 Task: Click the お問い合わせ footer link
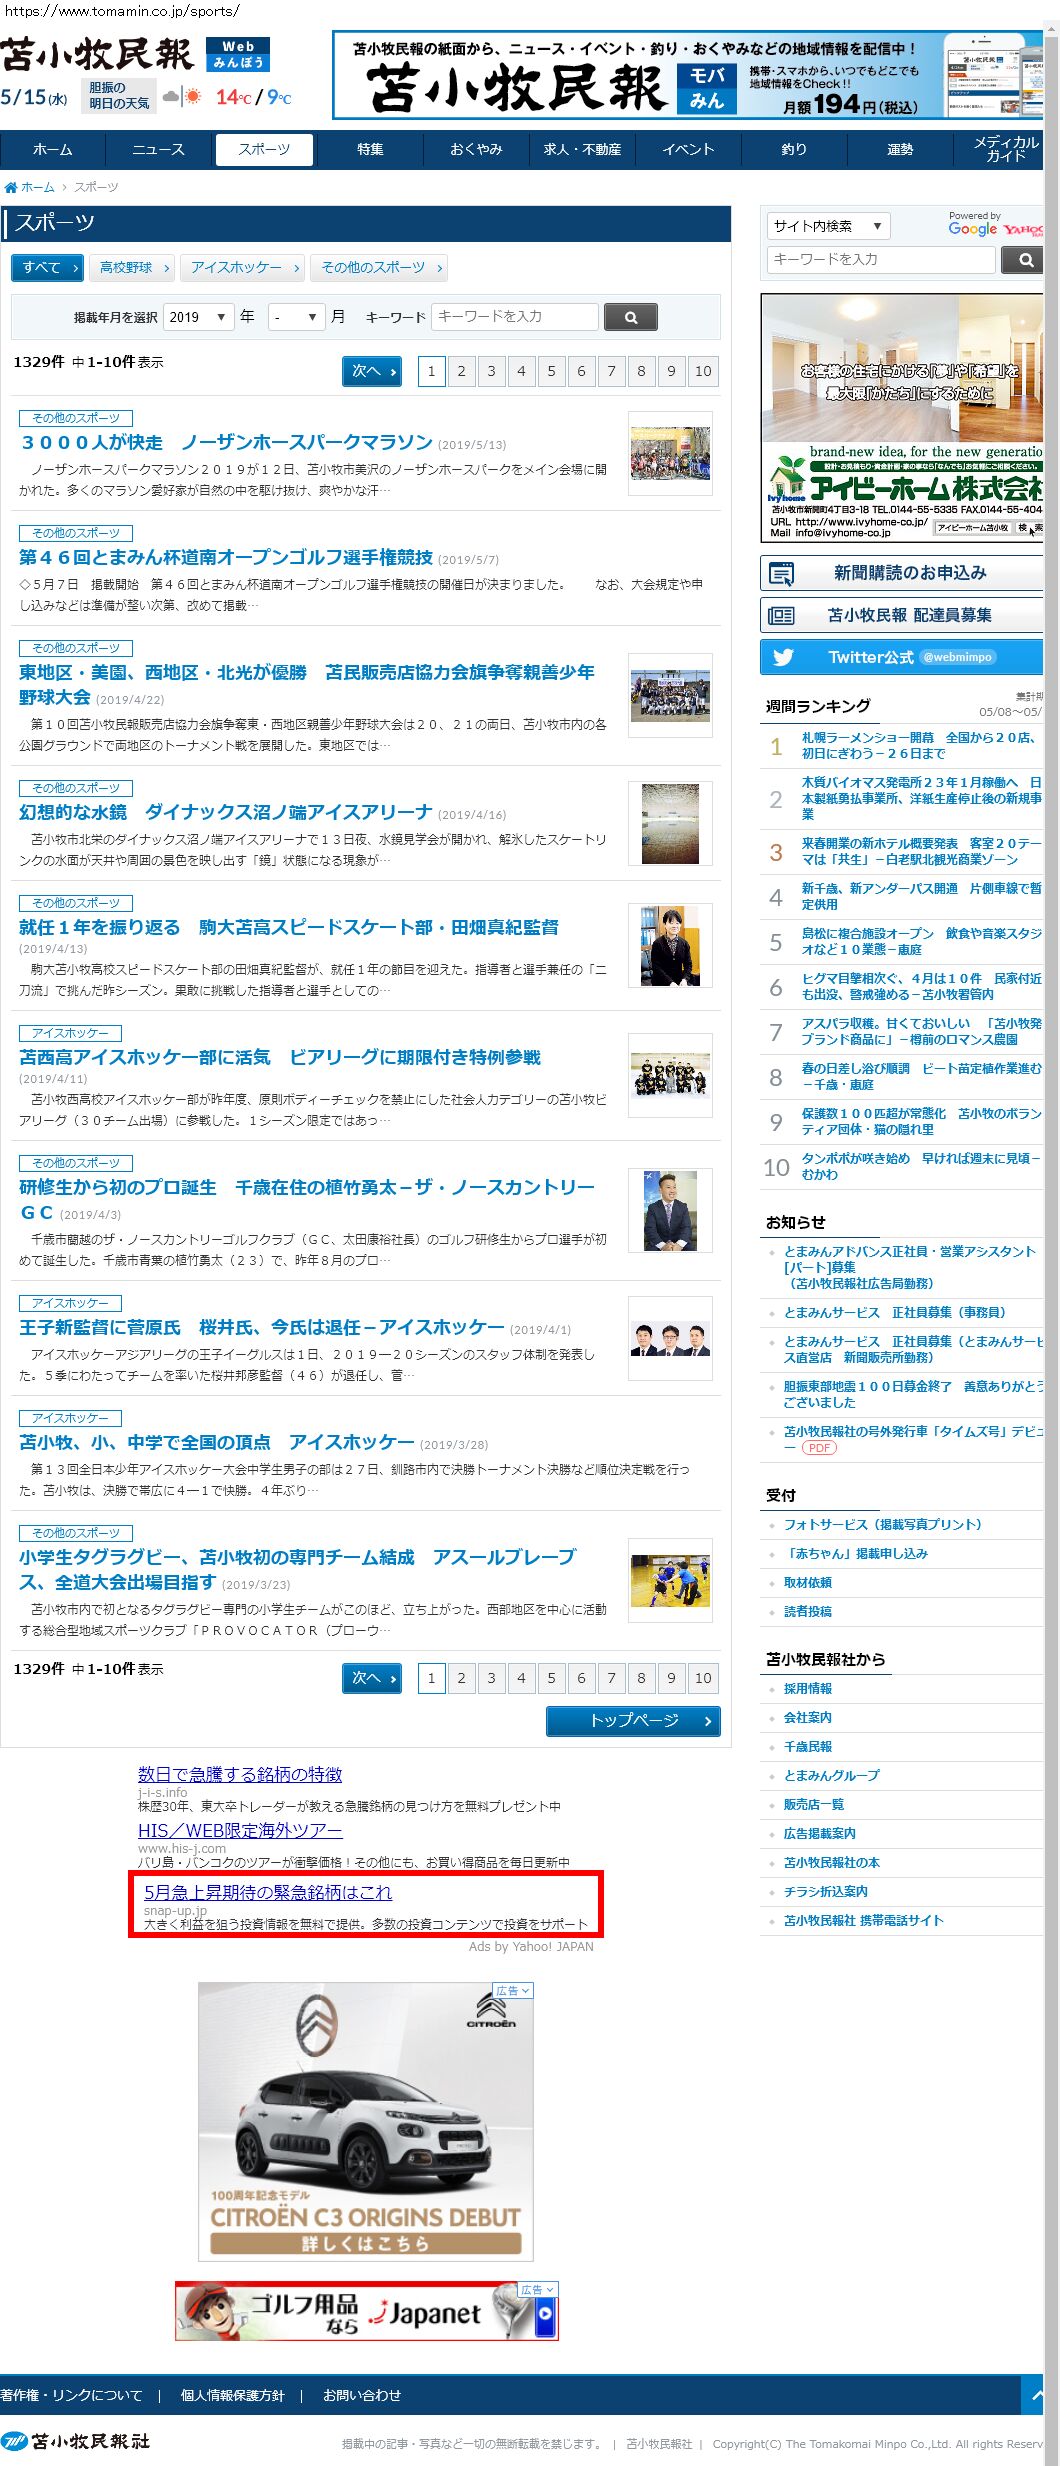(362, 2395)
